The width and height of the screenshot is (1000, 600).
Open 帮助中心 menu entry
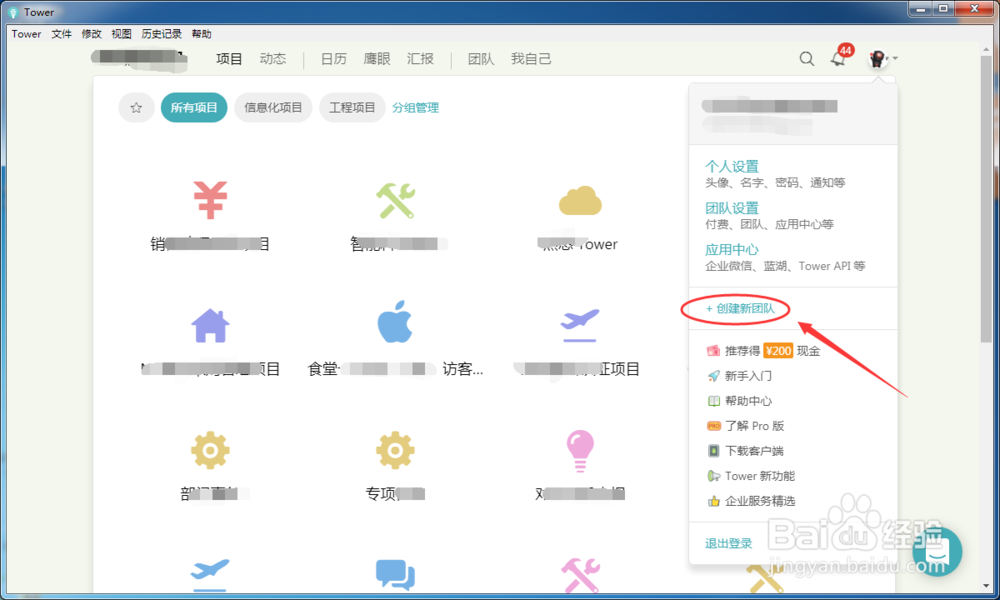[x=740, y=401]
